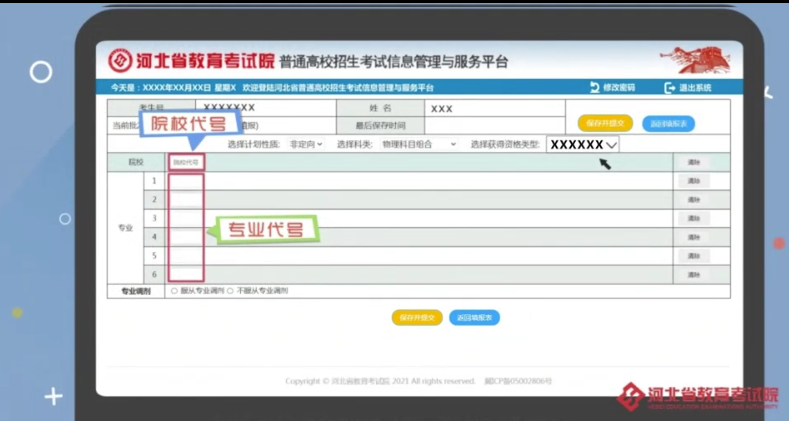This screenshot has width=789, height=421.
Task: Click the 专业 code input in row 6
Action: (x=186, y=275)
